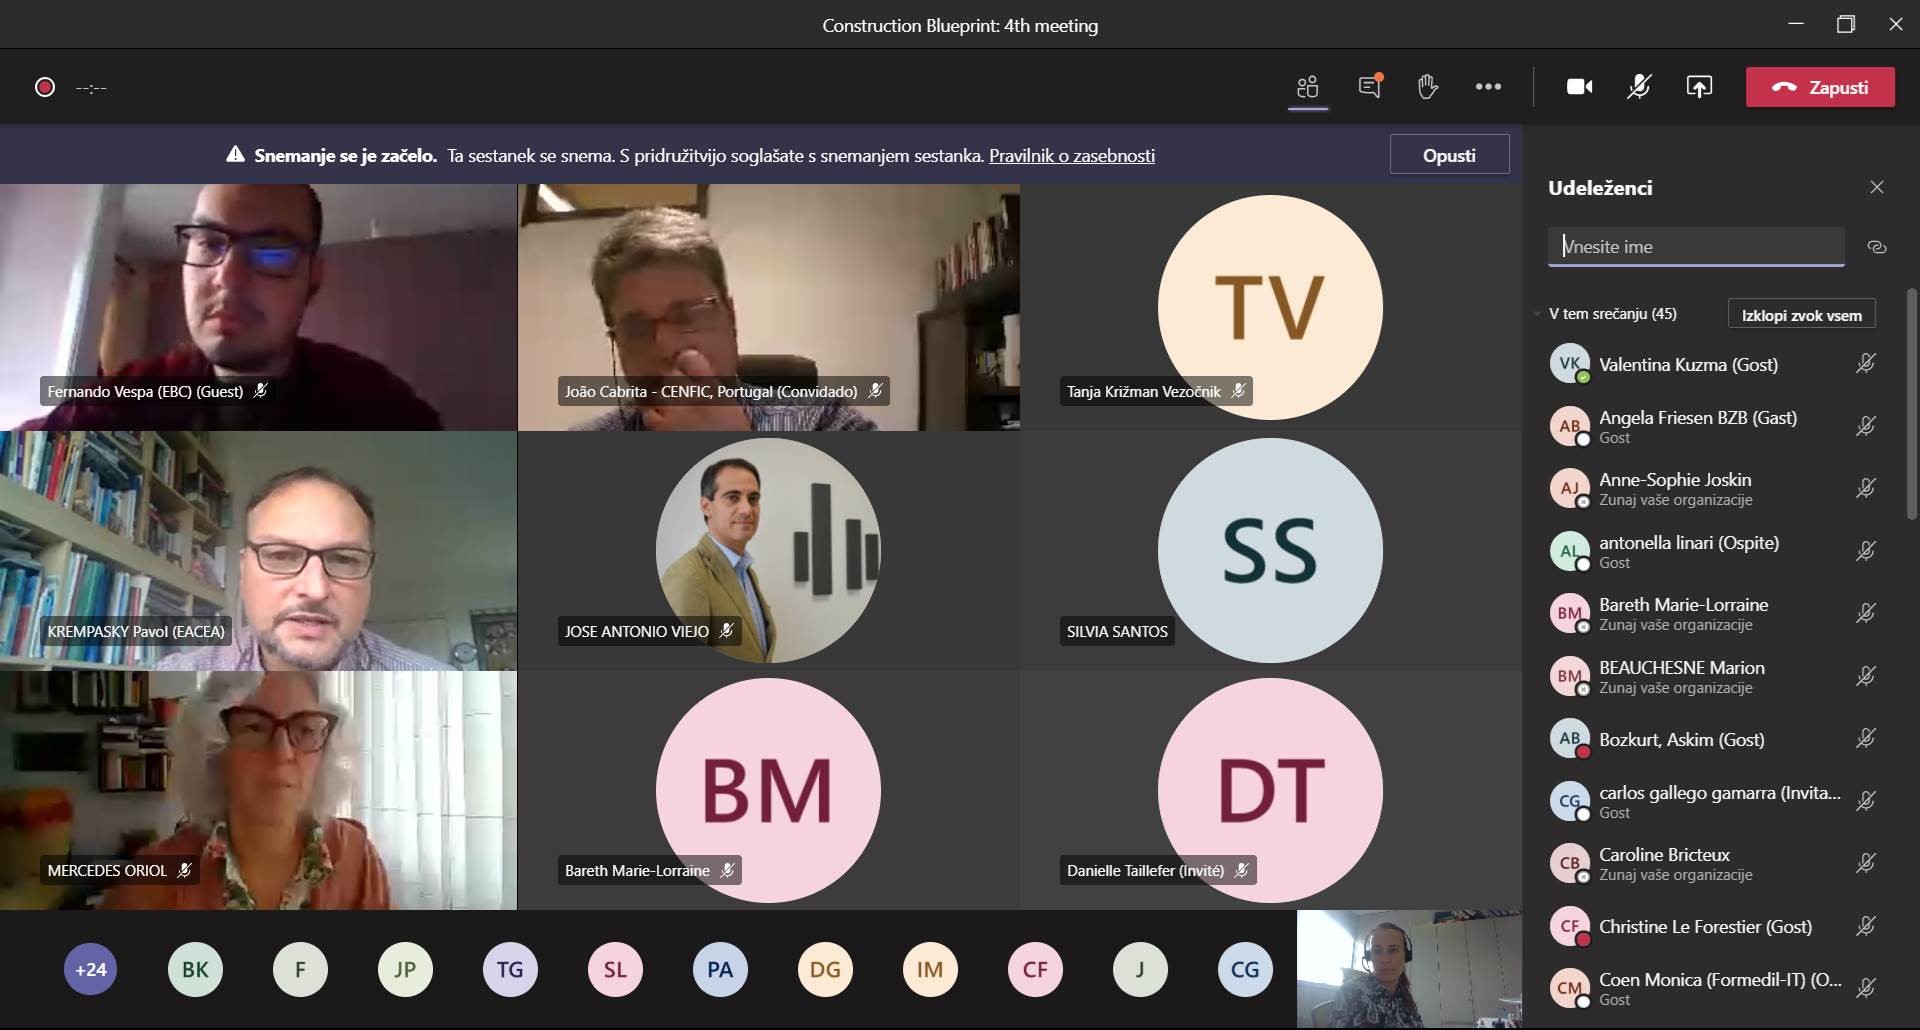Select the BK participant avatar
The height and width of the screenshot is (1030, 1920).
[x=196, y=969]
